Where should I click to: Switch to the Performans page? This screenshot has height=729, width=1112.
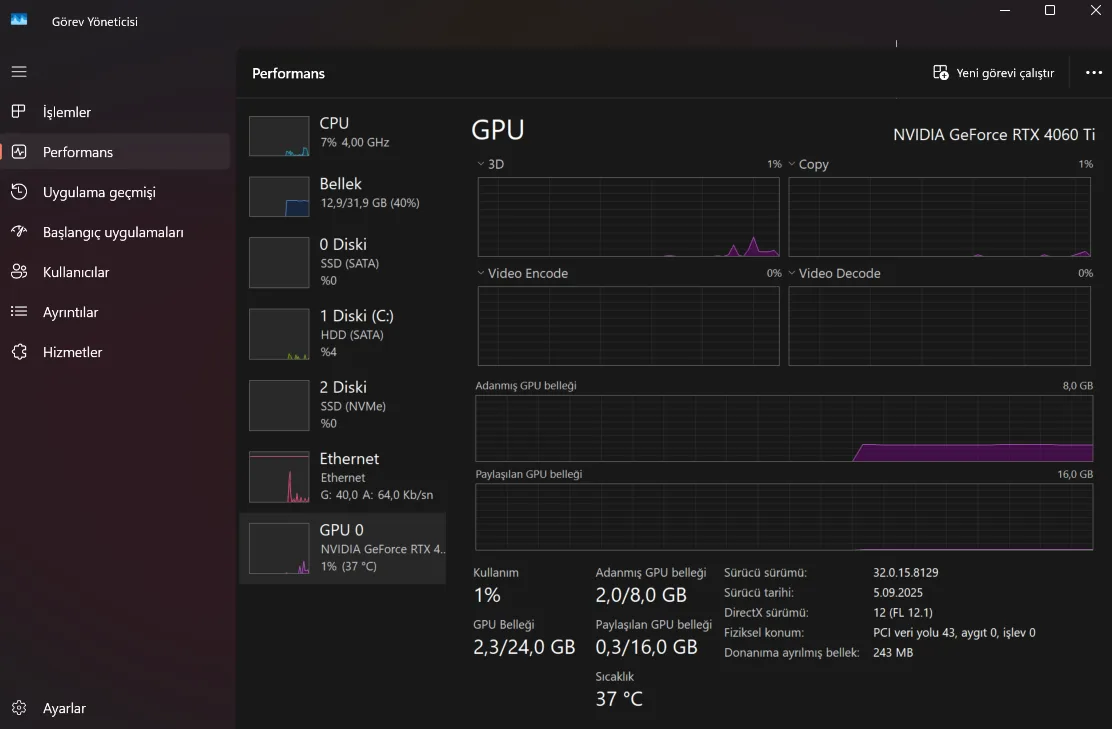[x=116, y=152]
